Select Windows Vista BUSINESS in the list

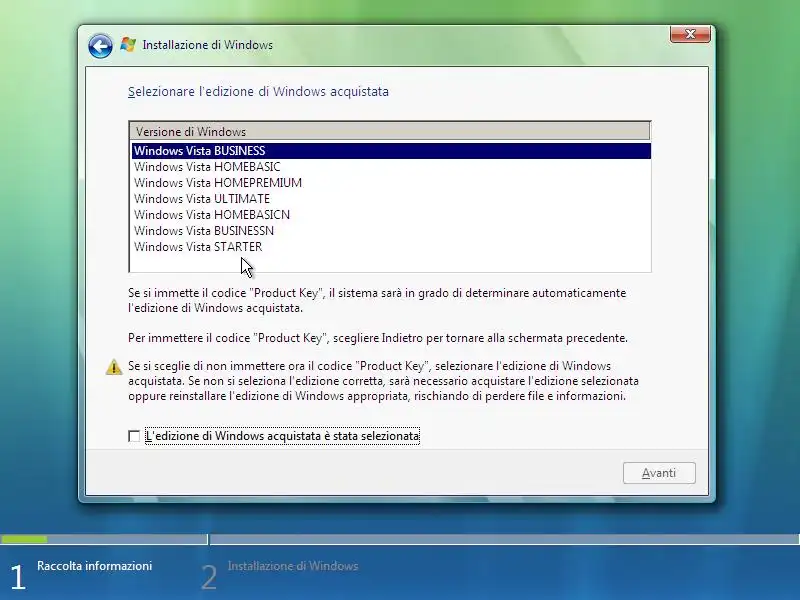[391, 151]
